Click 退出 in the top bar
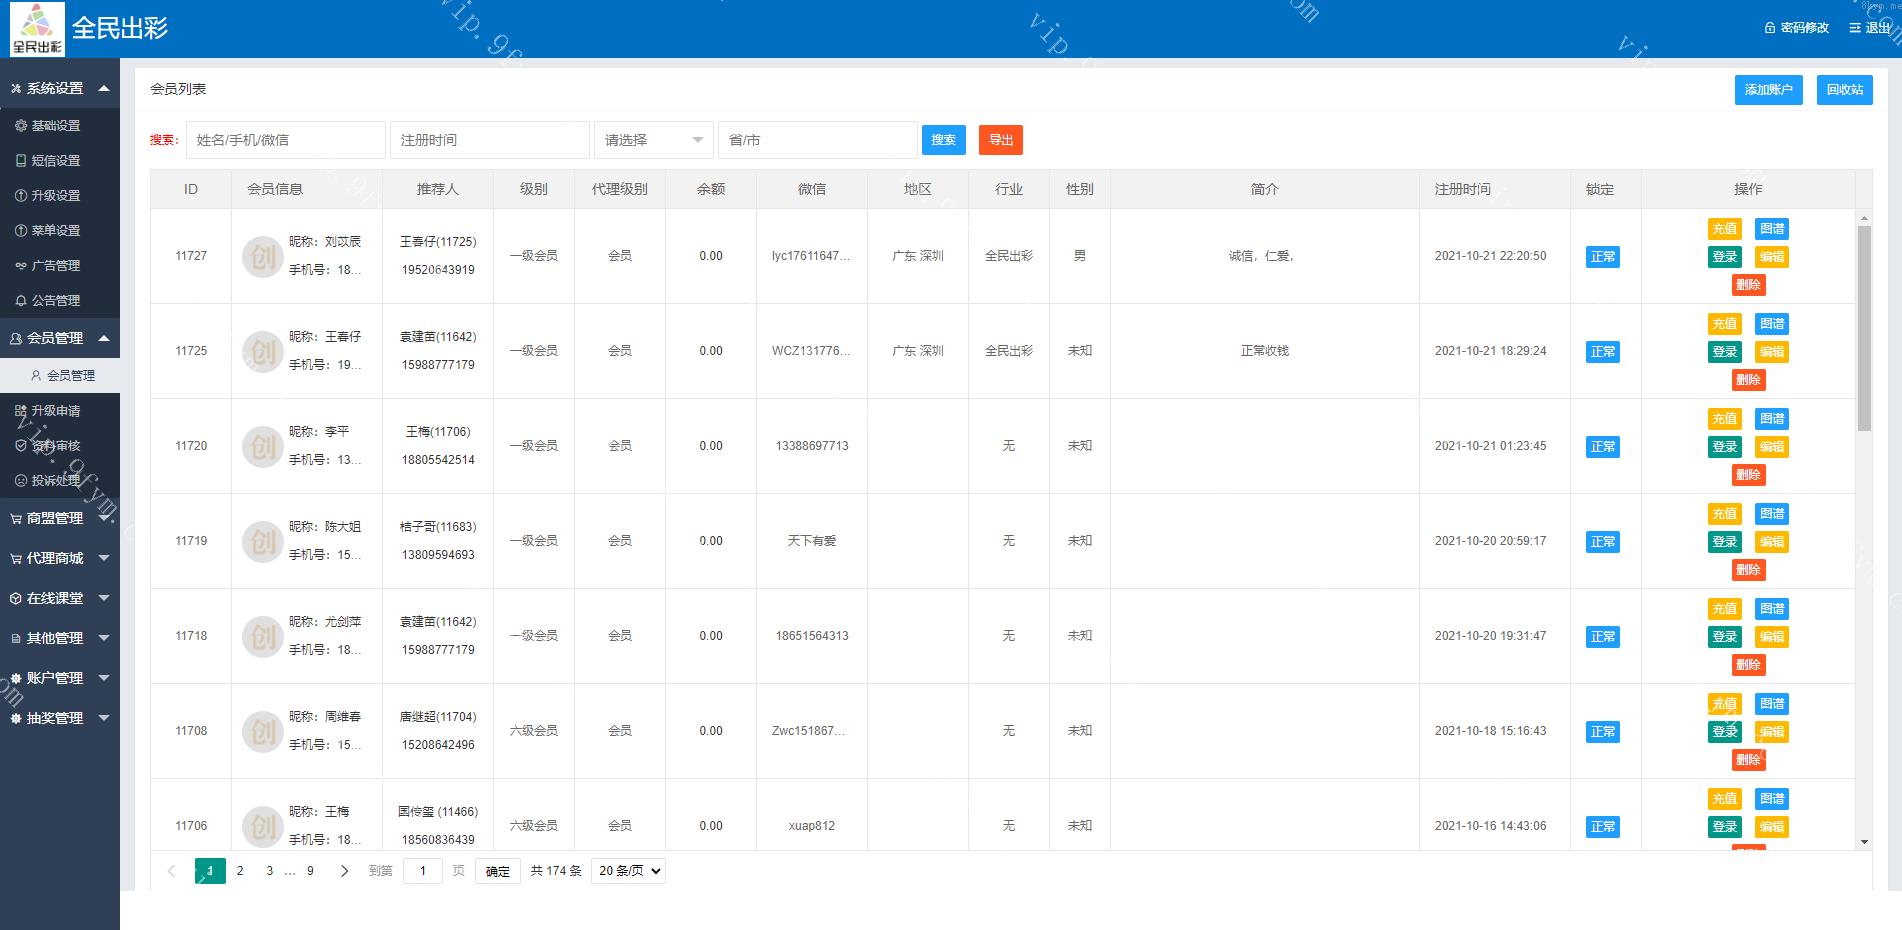The width and height of the screenshot is (1902, 930). pos(1870,28)
